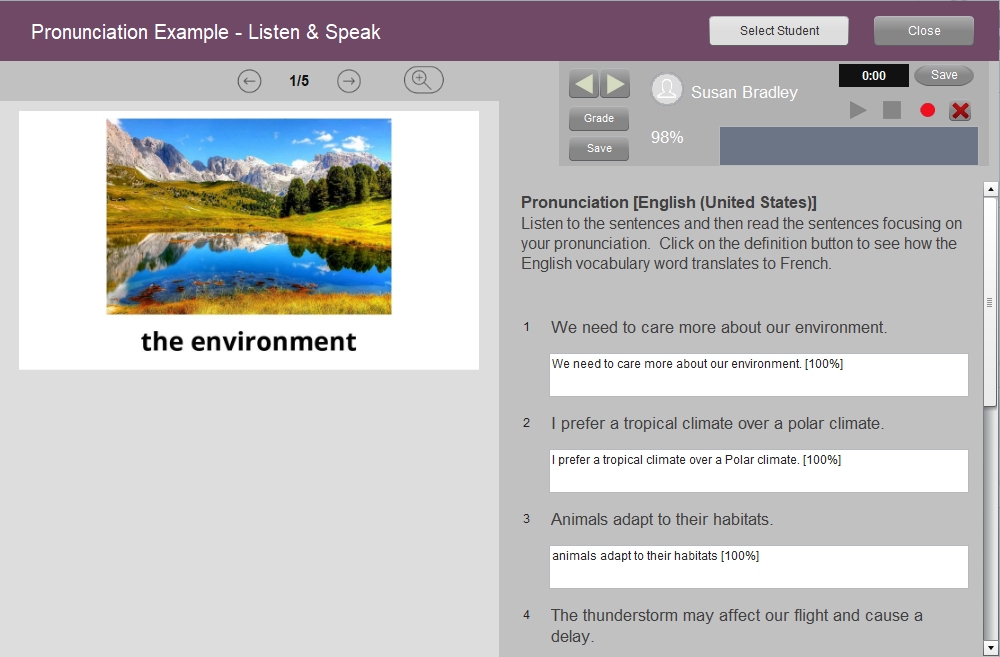Switch to the previous student arrow
The width and height of the screenshot is (1000, 657).
click(583, 84)
